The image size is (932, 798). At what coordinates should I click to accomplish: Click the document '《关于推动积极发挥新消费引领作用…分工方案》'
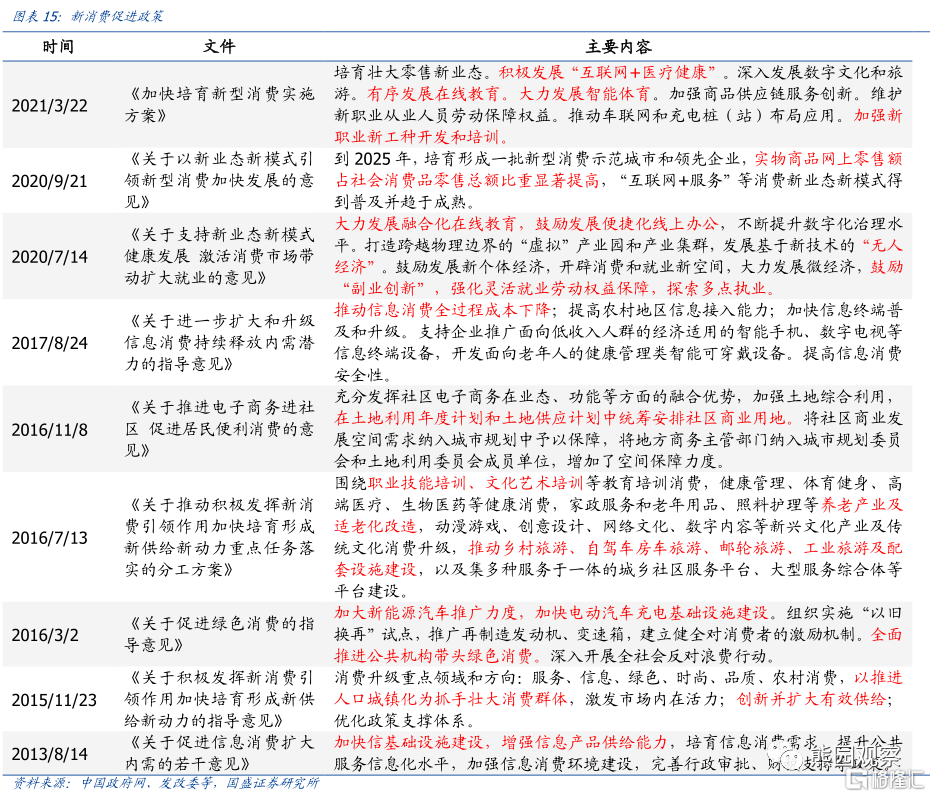pyautogui.click(x=219, y=537)
